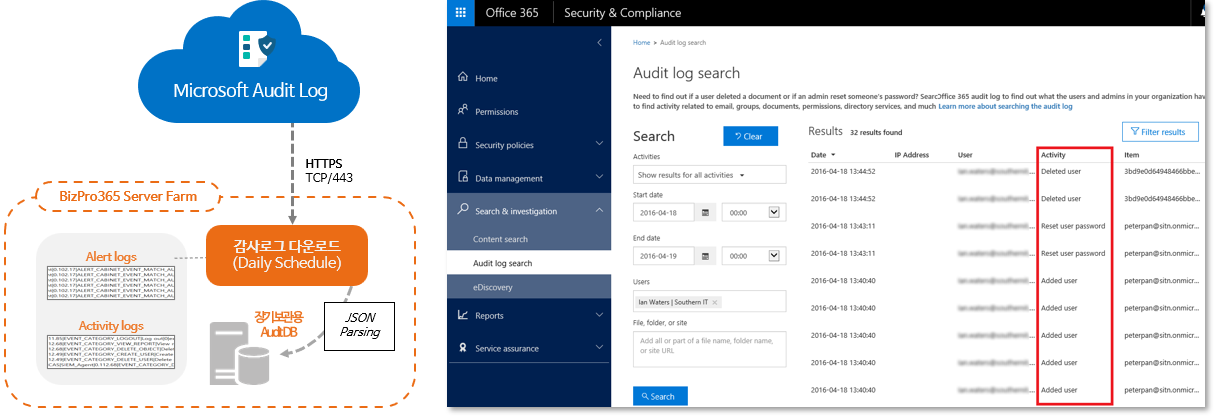Screen dimensions: 1215x418
Task: Collapse Search & investigation section chevron
Action: tap(598, 211)
